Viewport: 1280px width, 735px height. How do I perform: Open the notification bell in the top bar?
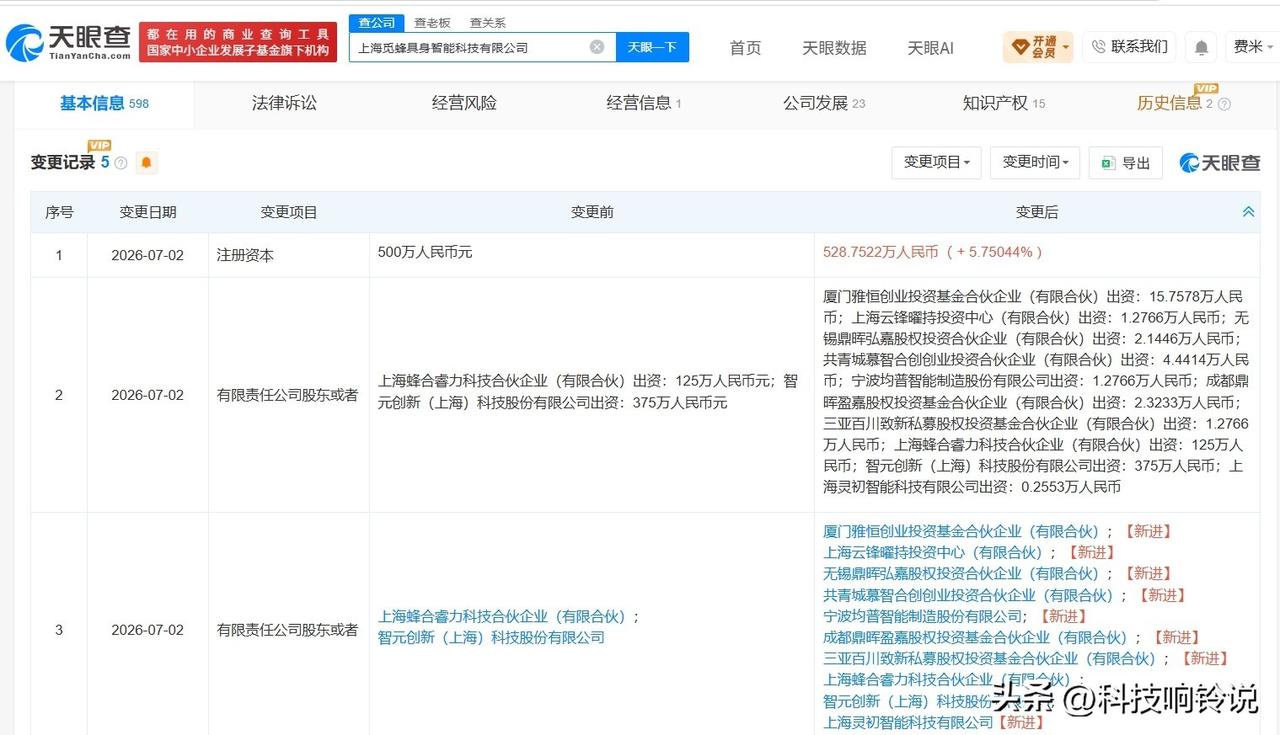tap(1201, 47)
